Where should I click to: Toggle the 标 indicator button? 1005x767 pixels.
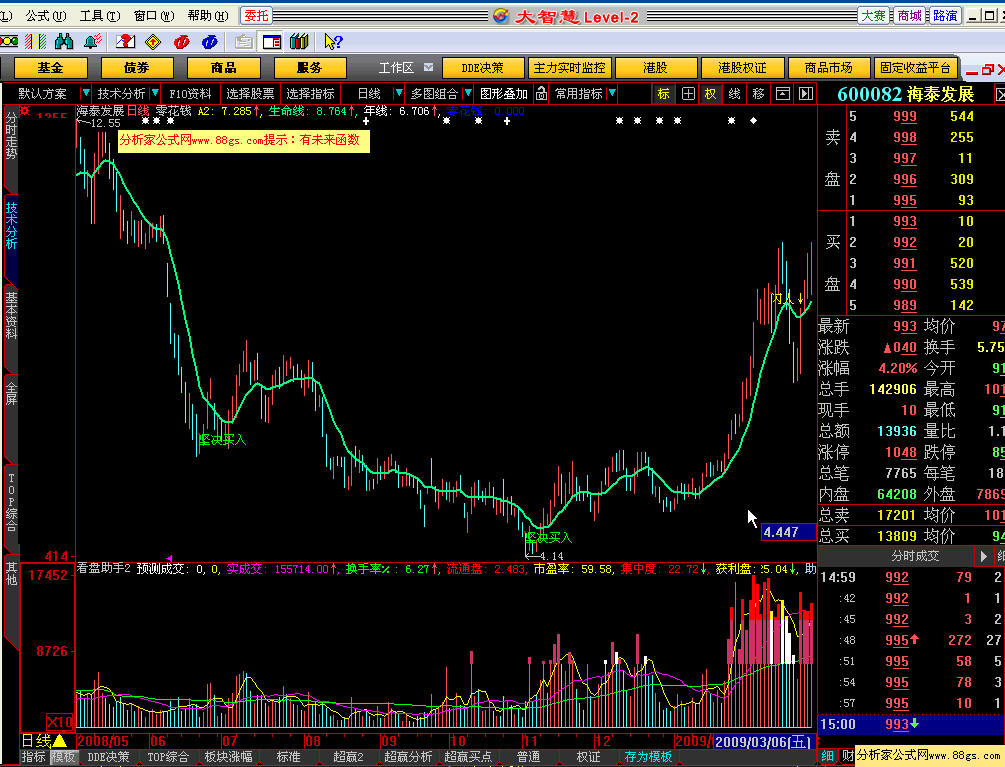(x=663, y=94)
